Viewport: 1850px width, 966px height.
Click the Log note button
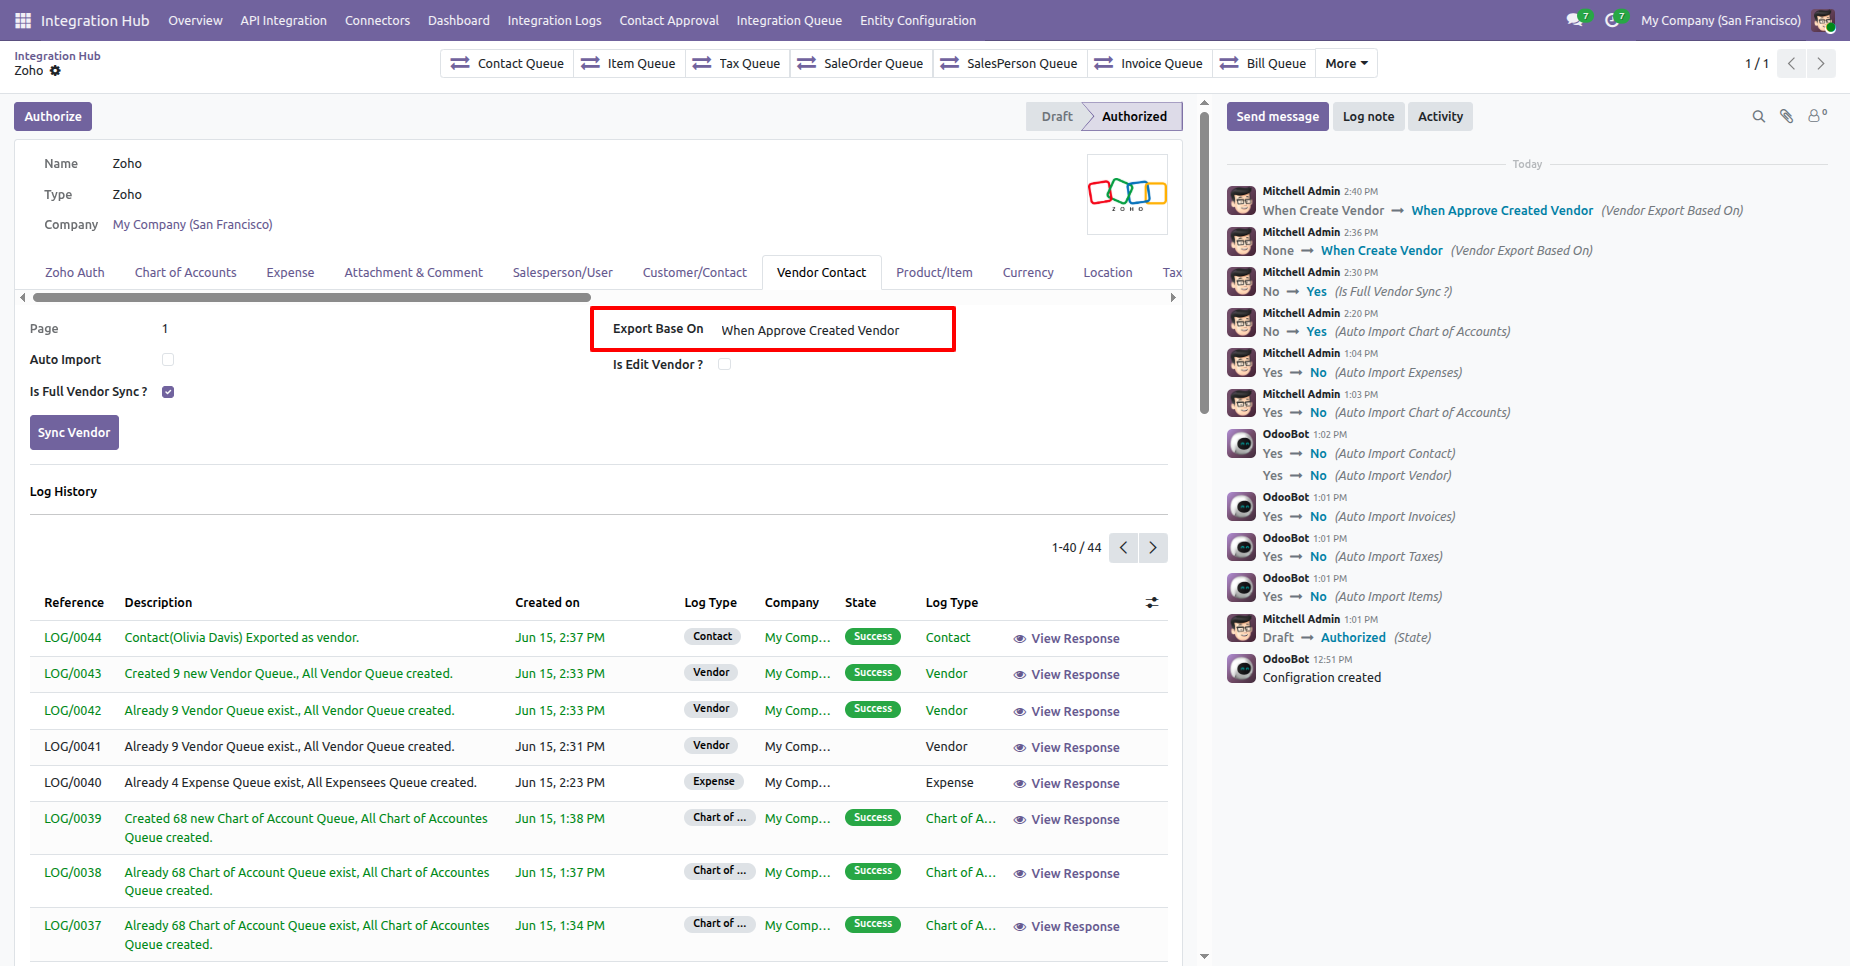(1368, 117)
